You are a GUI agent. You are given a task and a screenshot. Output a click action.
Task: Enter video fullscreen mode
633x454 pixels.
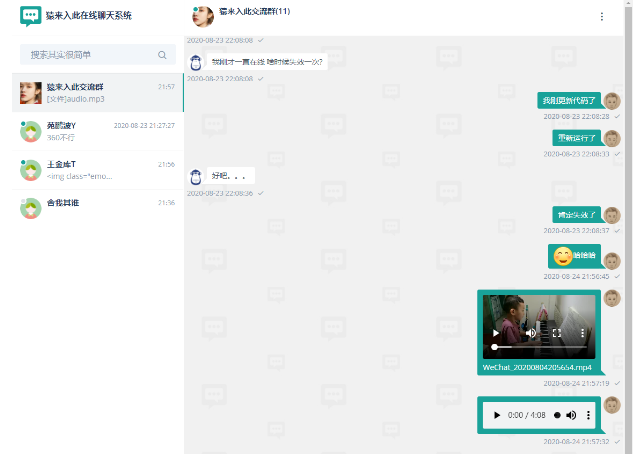[x=557, y=333]
